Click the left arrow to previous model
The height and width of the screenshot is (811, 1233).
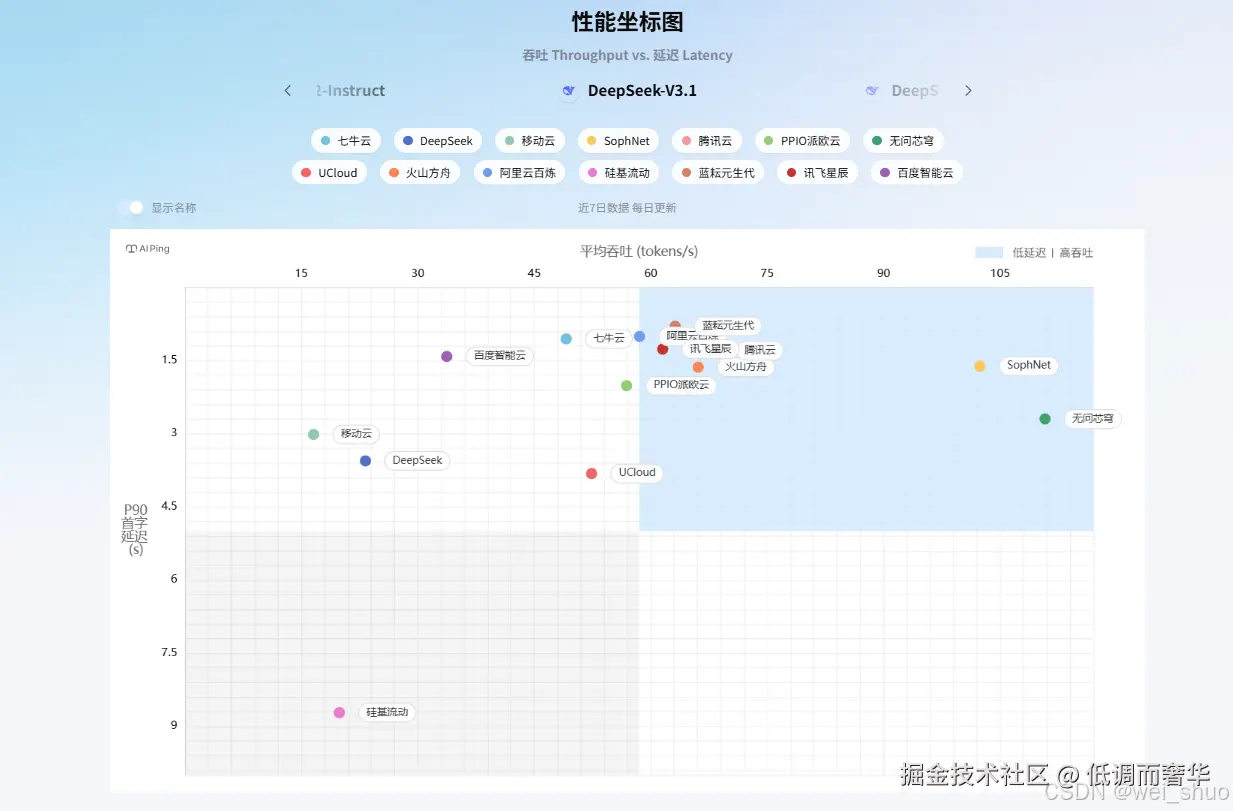pos(287,90)
